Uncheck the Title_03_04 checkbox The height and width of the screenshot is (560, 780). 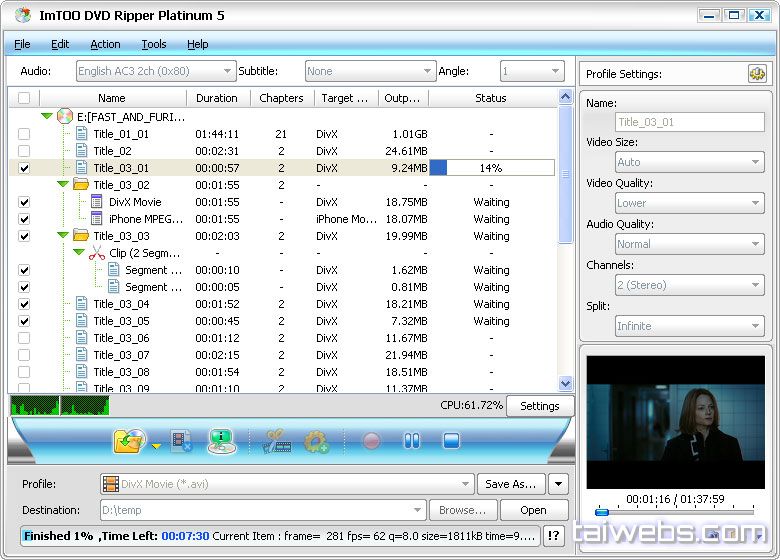coord(24,304)
